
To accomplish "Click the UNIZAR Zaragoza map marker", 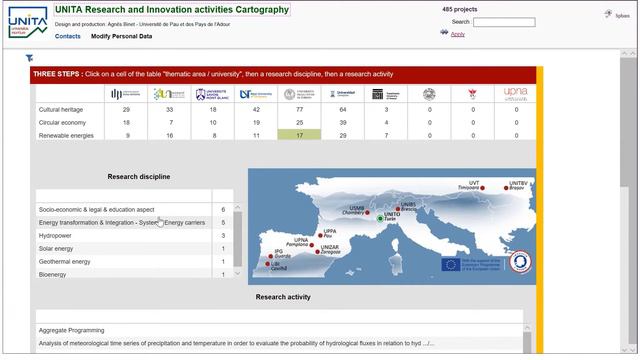I will [318, 252].
